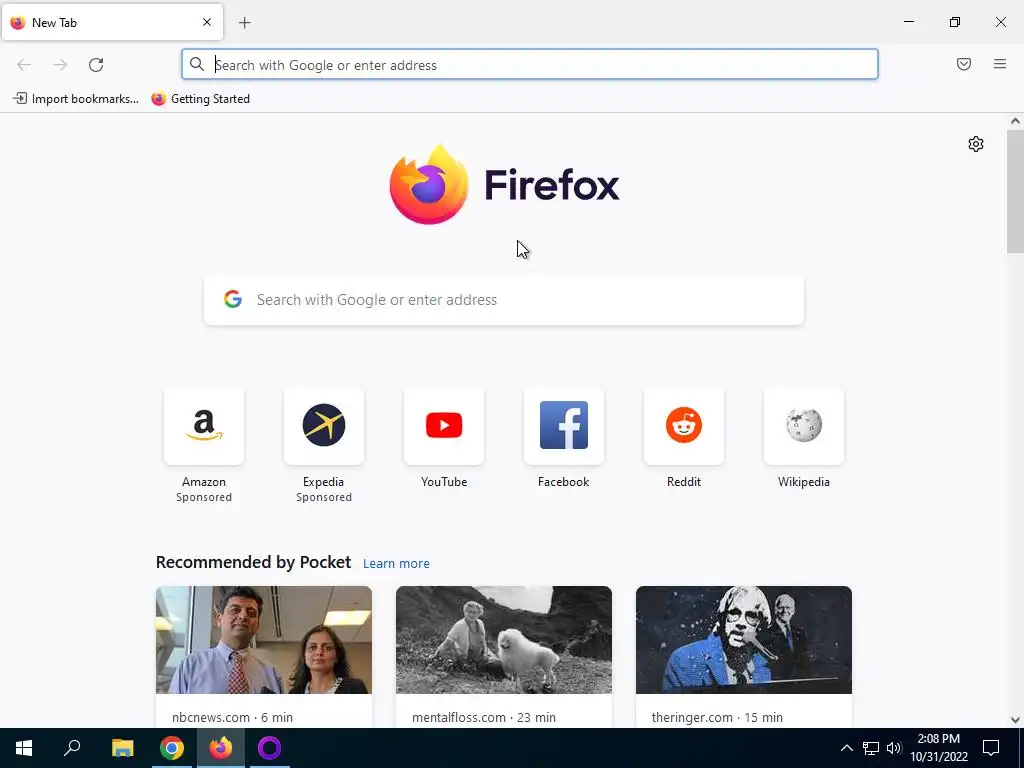Click the magnifier icon in address bar
This screenshot has height=768, width=1024.
(197, 64)
